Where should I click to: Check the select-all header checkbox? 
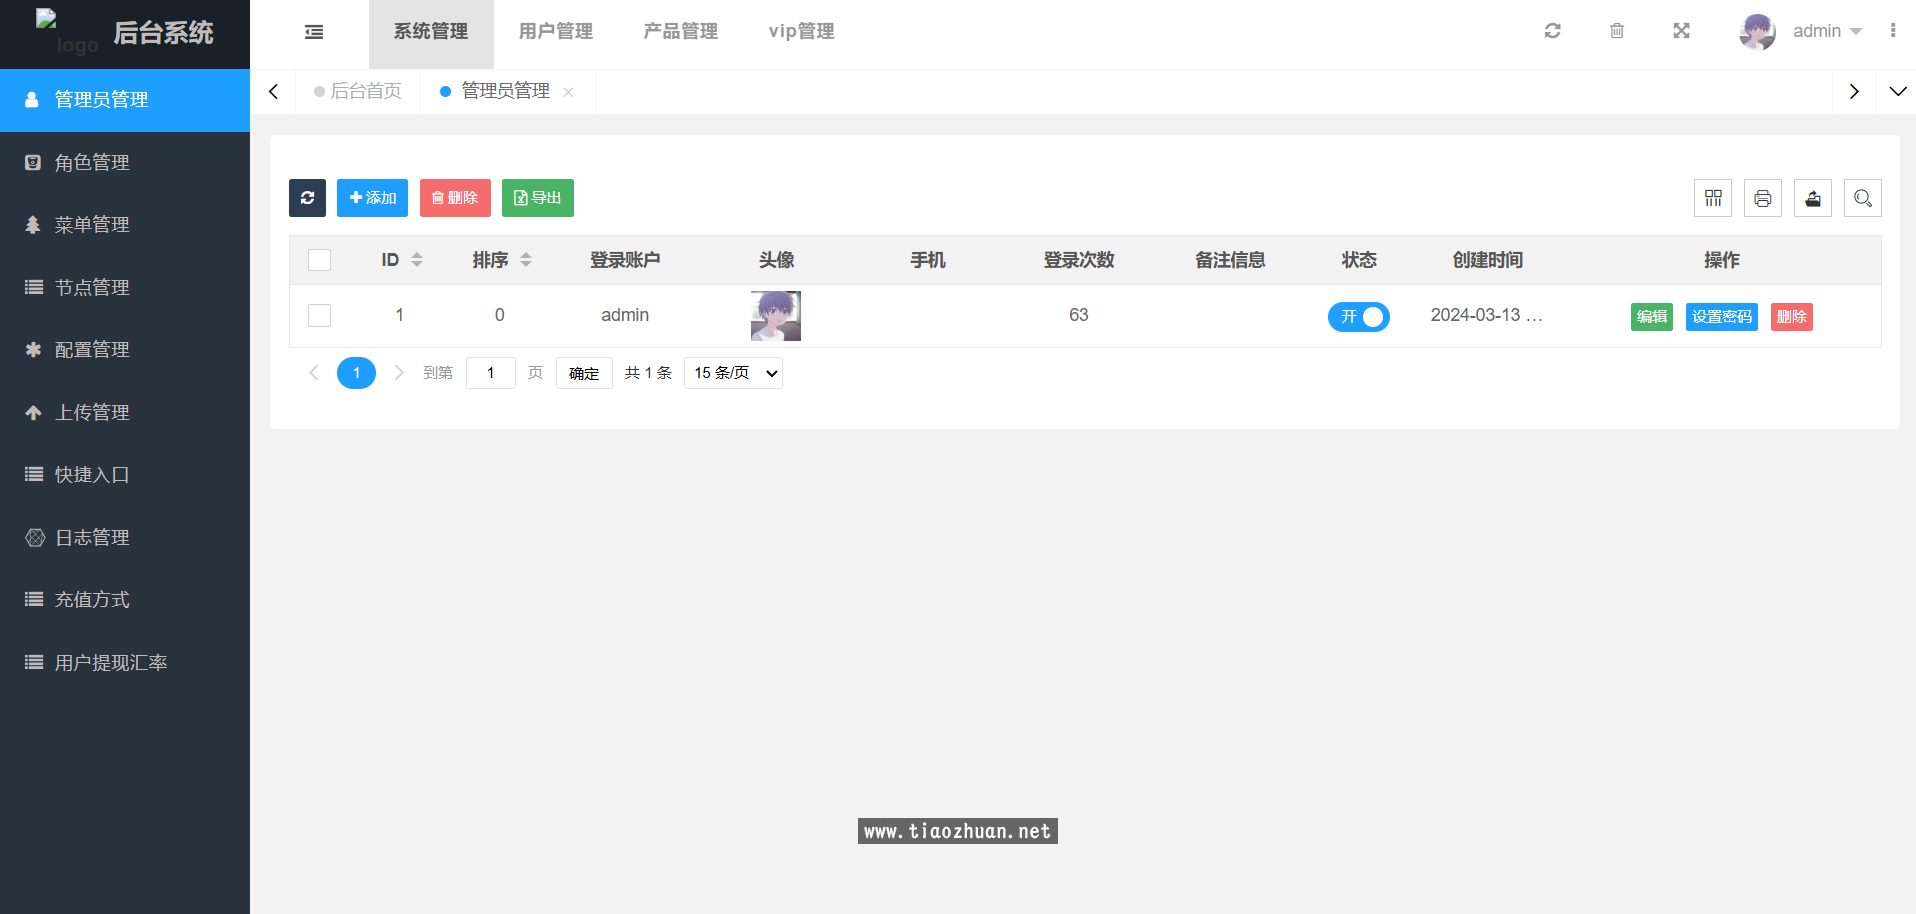[320, 260]
